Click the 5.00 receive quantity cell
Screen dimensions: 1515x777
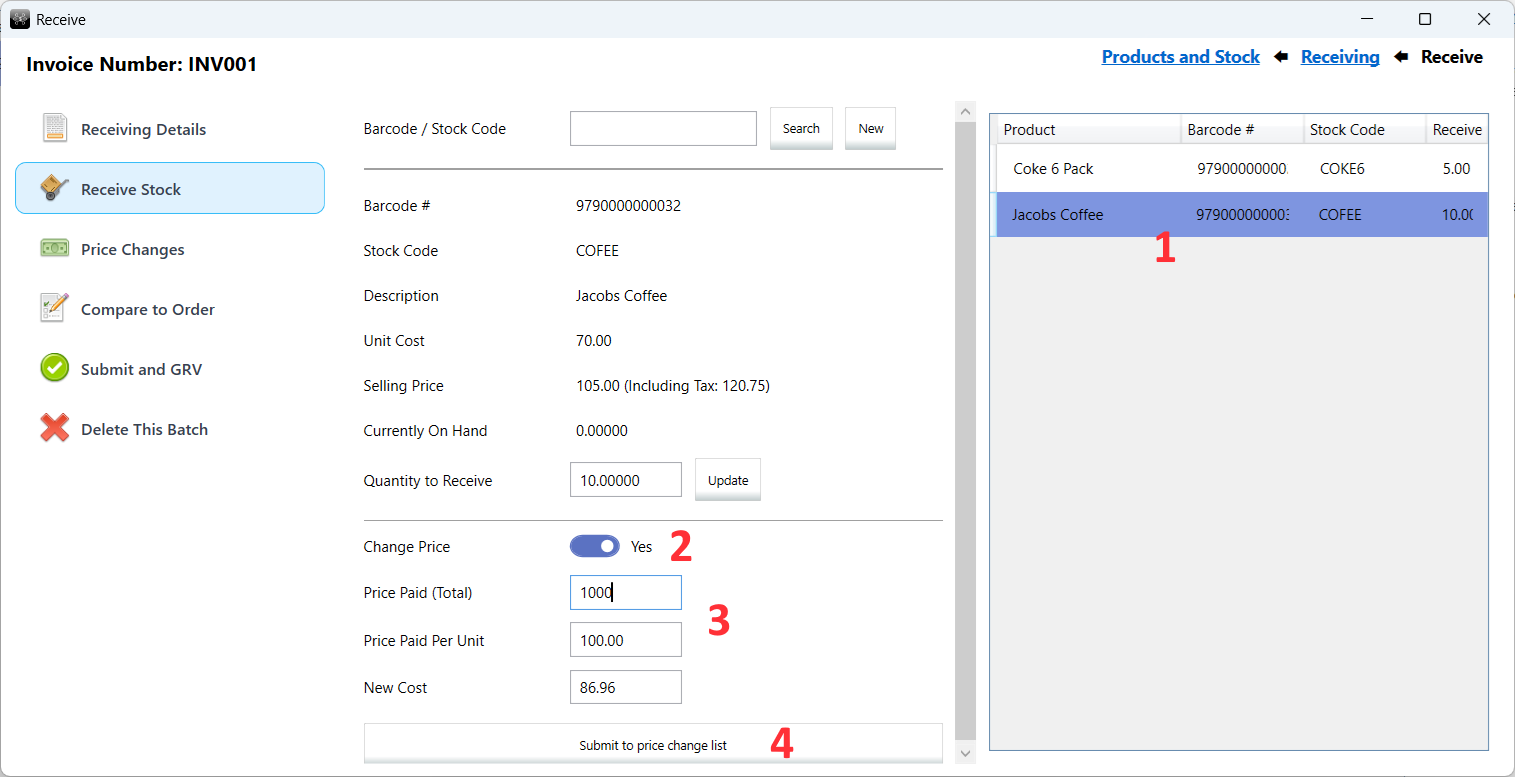click(x=1456, y=168)
